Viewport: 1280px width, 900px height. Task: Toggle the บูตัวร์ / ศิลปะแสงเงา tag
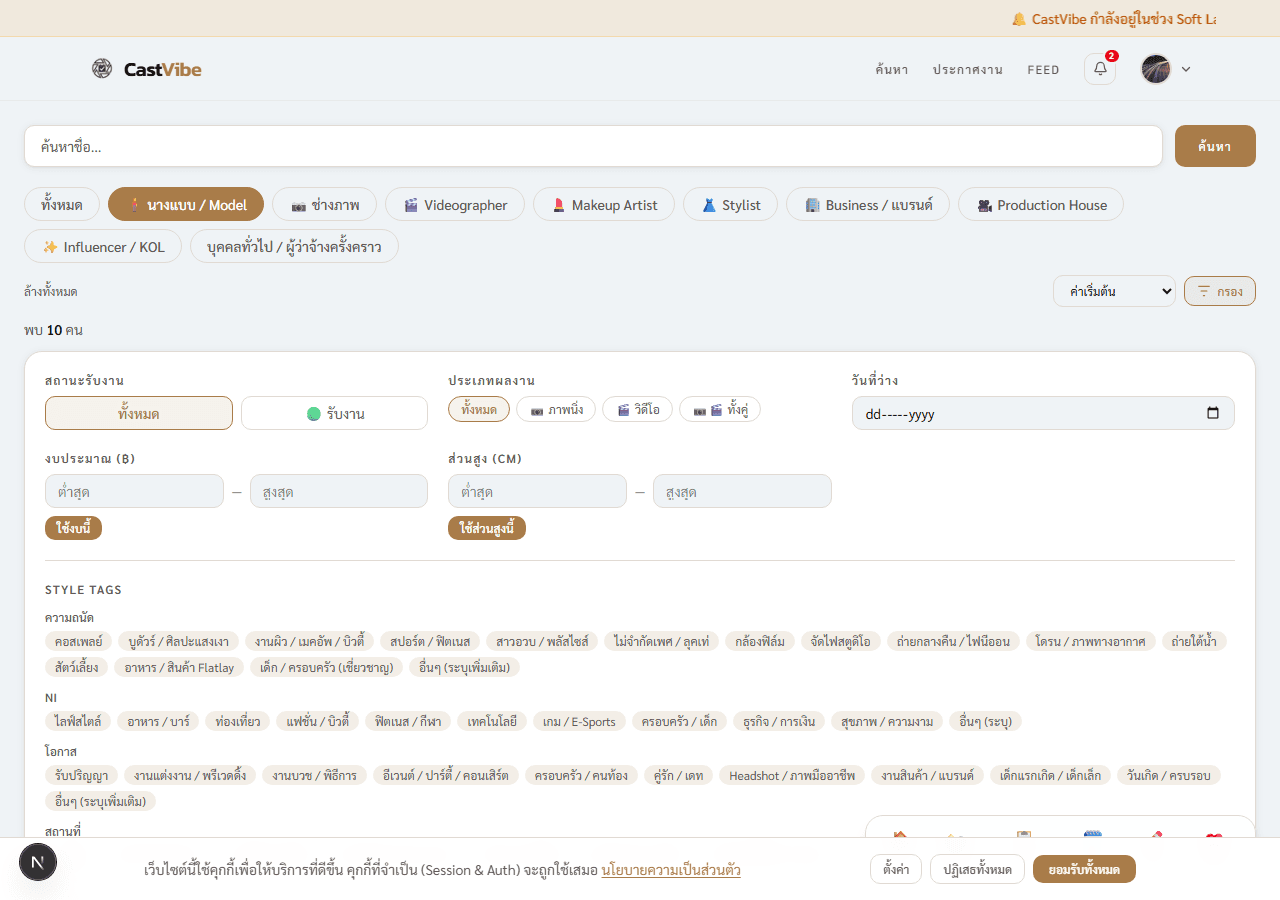(177, 641)
